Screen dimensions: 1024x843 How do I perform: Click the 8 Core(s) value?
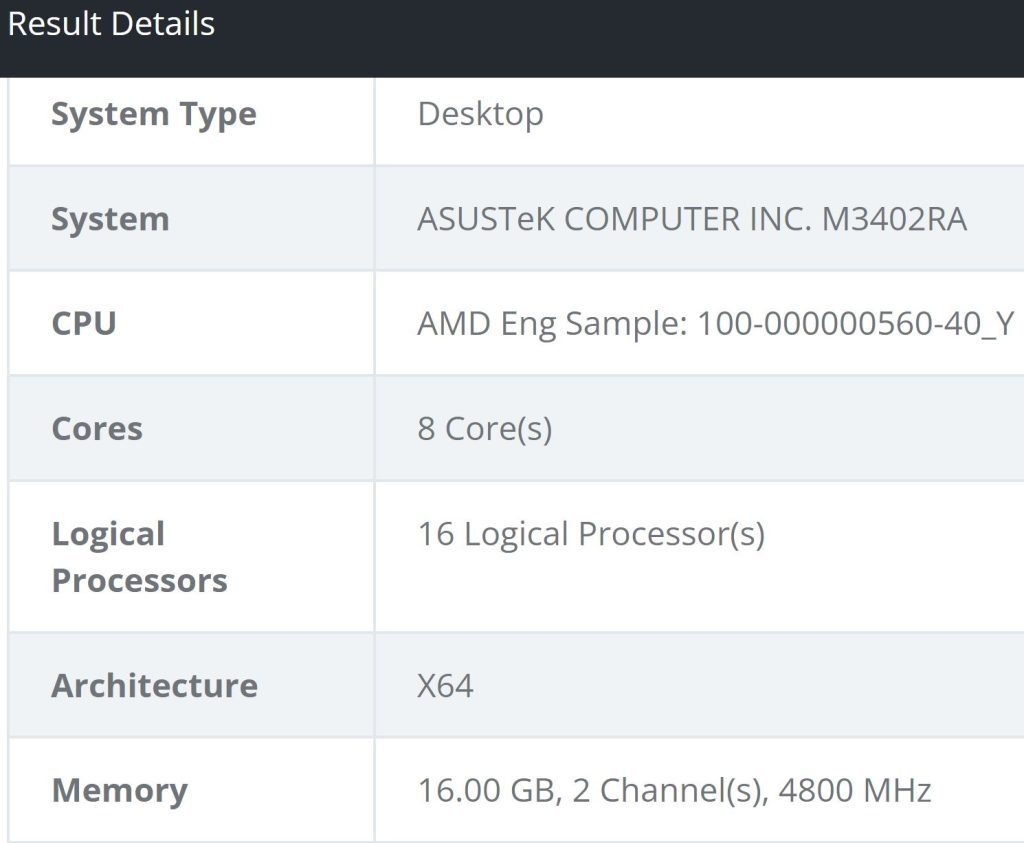[x=484, y=429]
